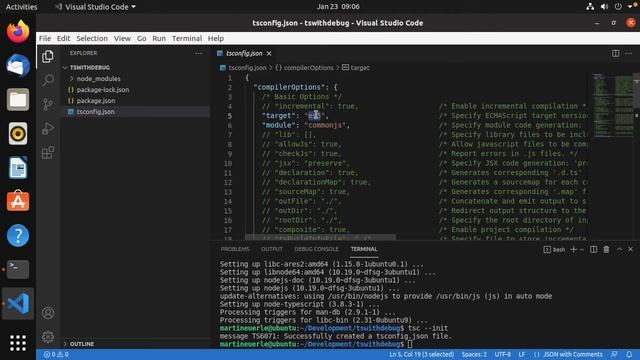This screenshot has width=640, height=360.
Task: Split the terminal panel
Action: (593, 249)
